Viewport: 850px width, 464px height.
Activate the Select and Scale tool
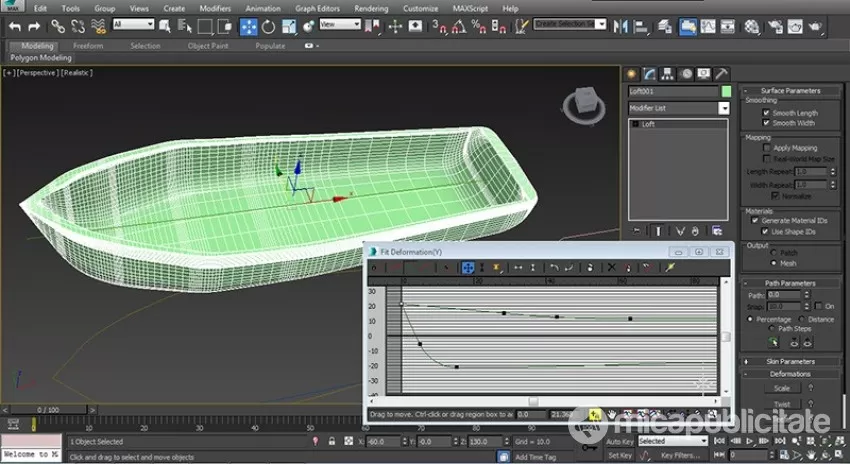point(289,26)
